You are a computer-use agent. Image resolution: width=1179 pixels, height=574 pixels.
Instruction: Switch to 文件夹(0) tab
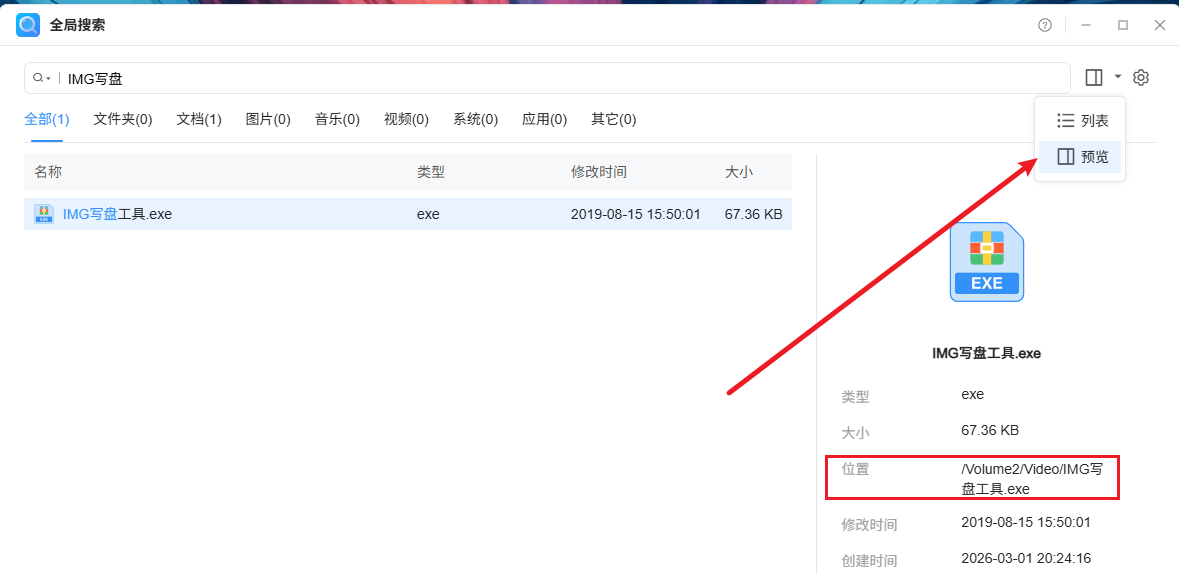coord(123,119)
